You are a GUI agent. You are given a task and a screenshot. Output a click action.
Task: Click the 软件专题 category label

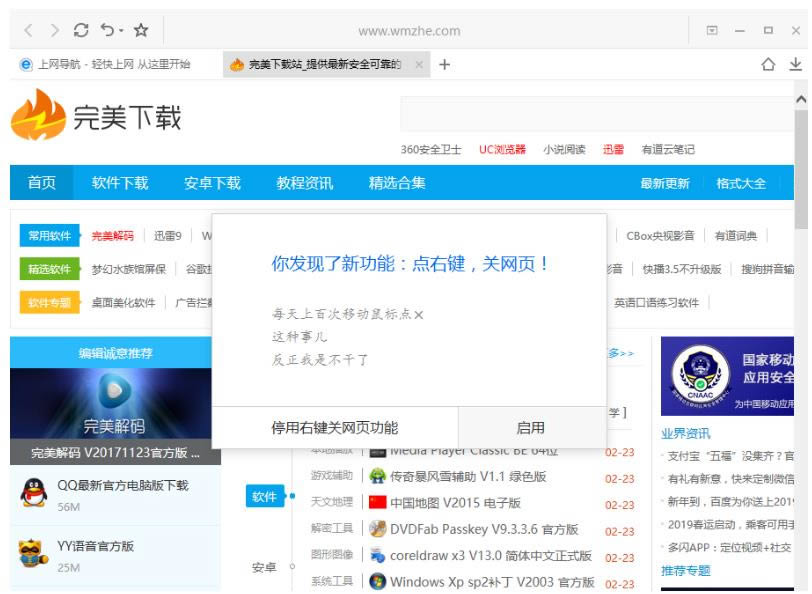tap(50, 302)
